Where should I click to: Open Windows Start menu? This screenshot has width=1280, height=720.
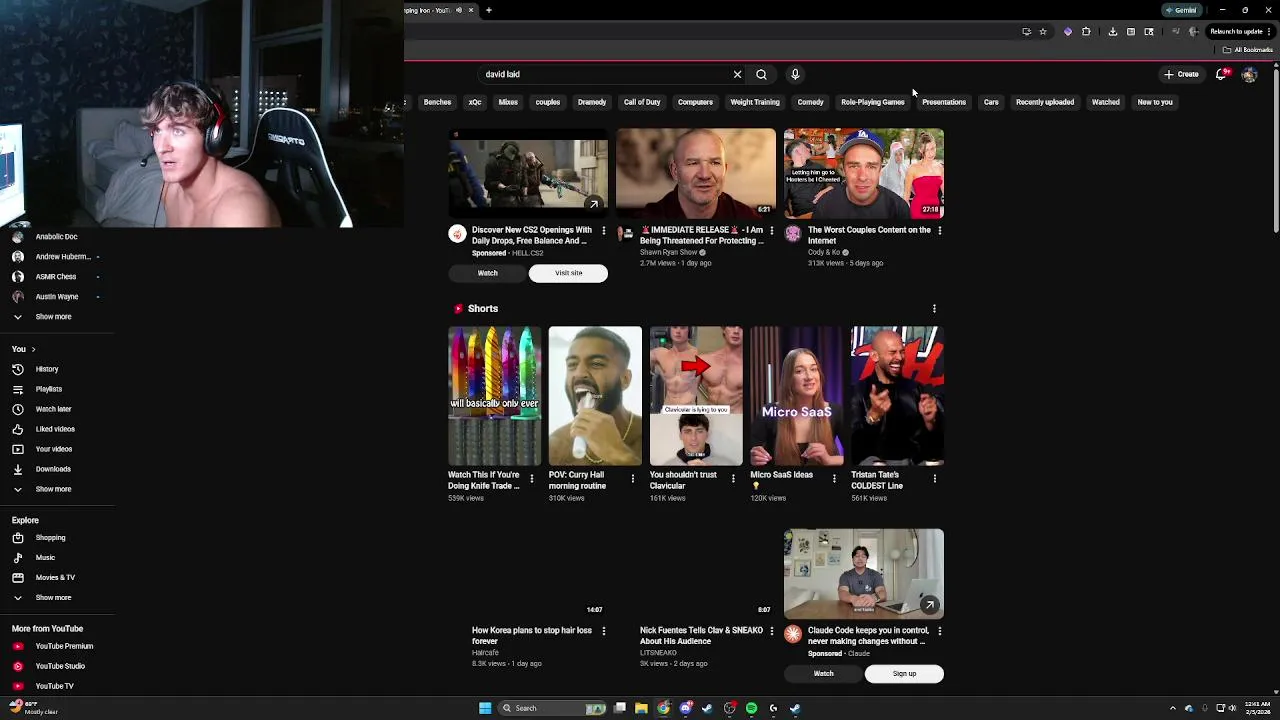click(x=485, y=708)
